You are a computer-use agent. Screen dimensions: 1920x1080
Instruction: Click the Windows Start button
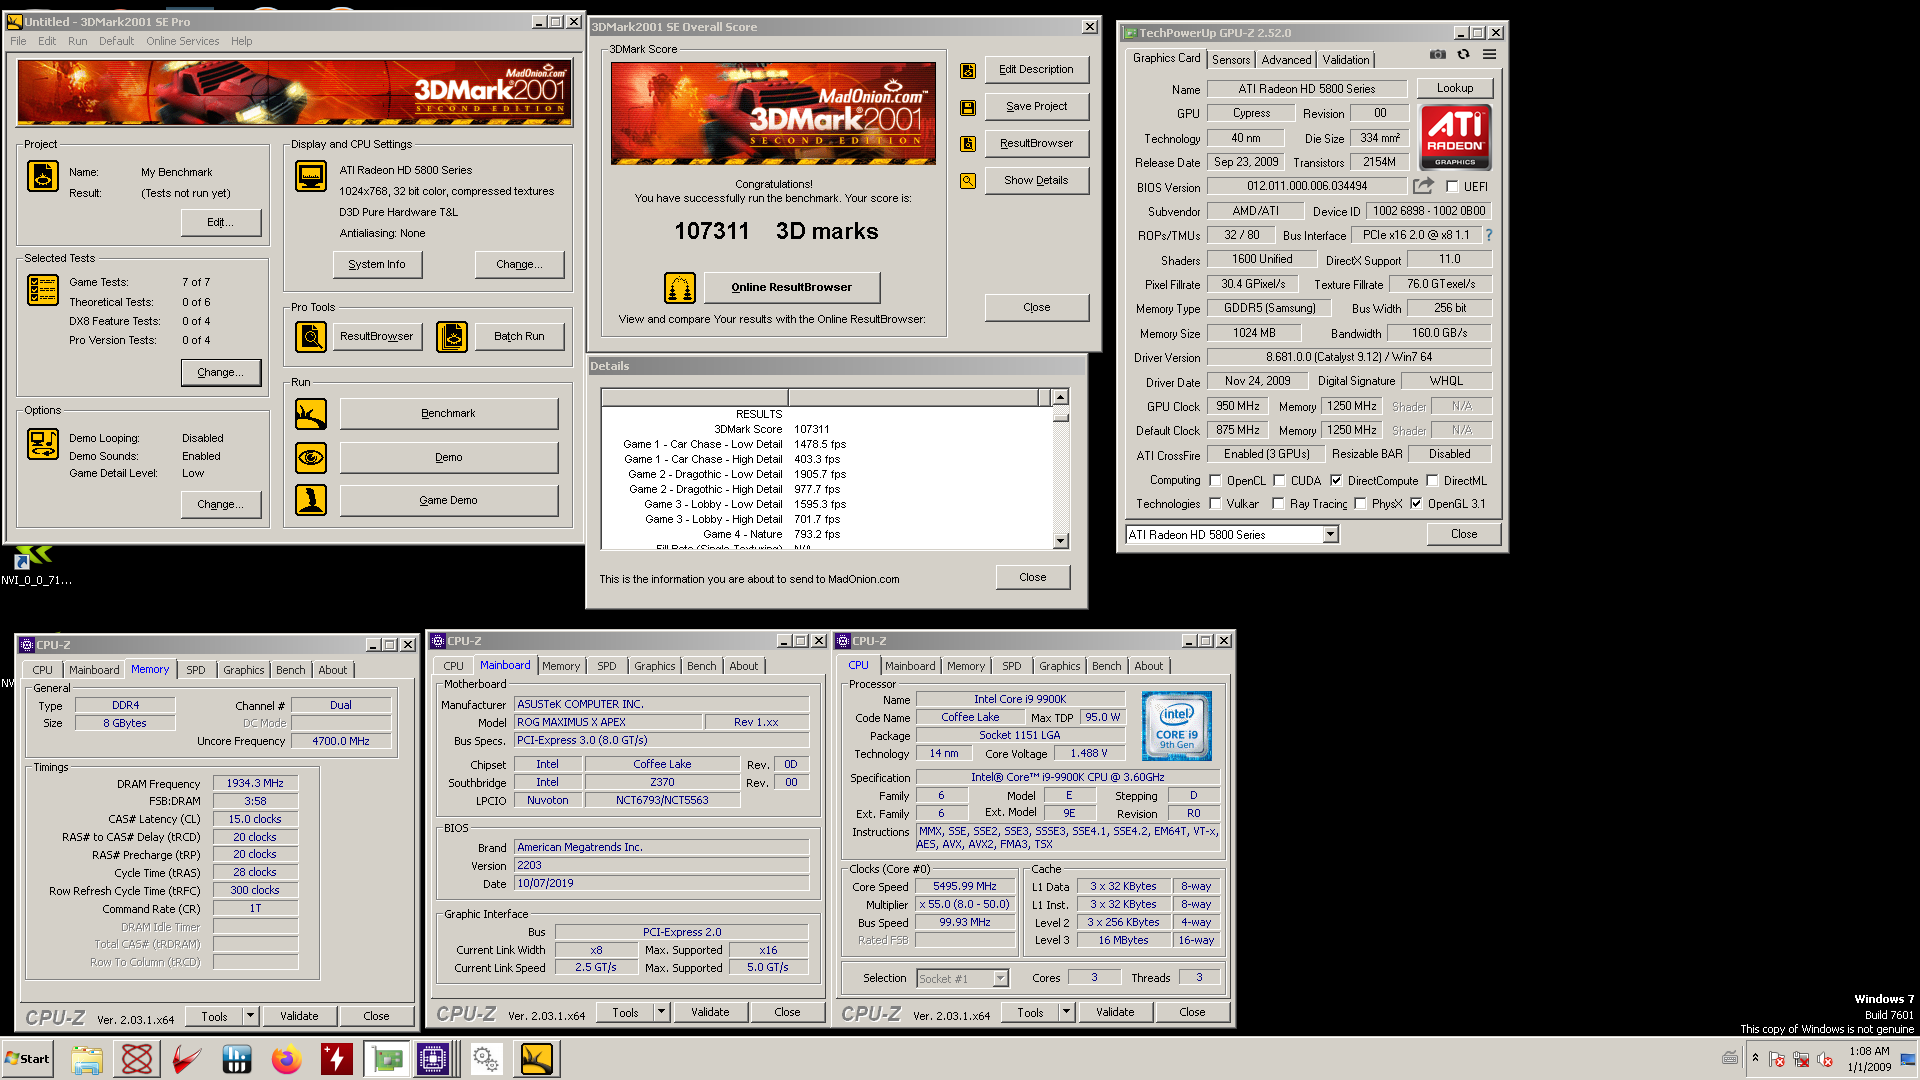27,1059
